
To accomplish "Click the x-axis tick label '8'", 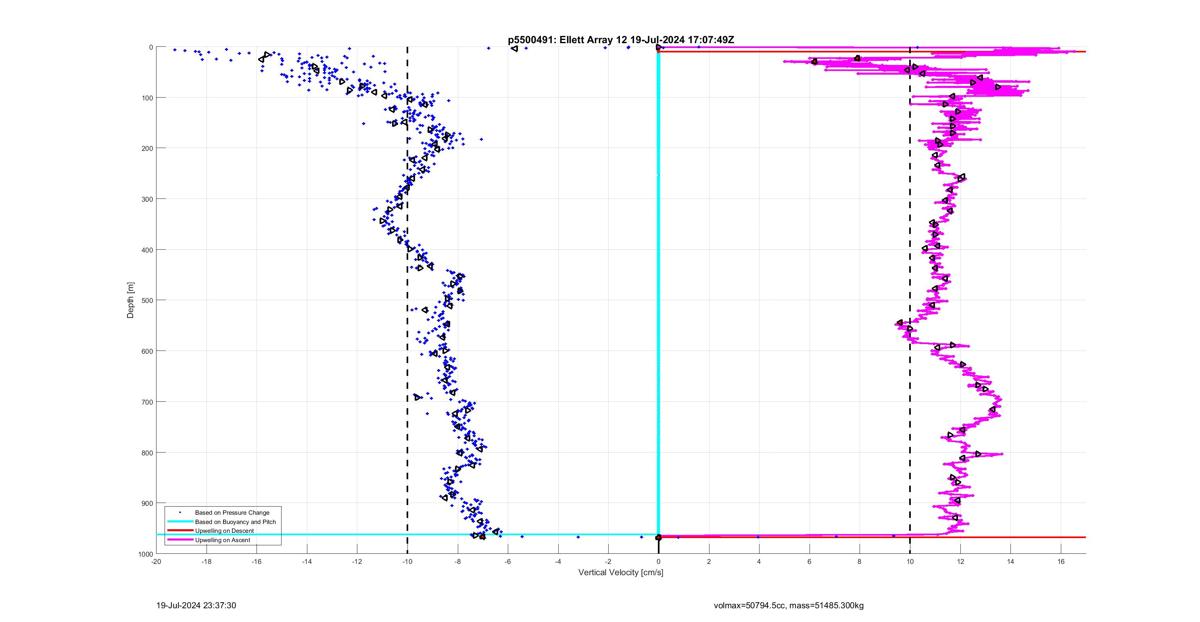I will pyautogui.click(x=860, y=562).
